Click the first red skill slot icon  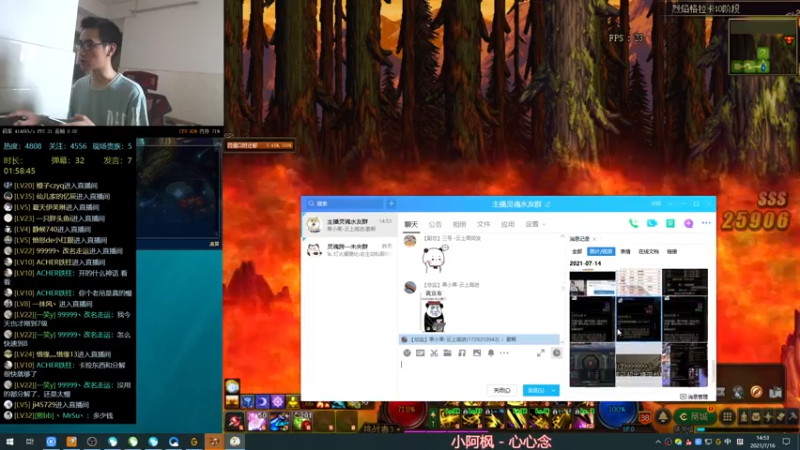(235, 421)
